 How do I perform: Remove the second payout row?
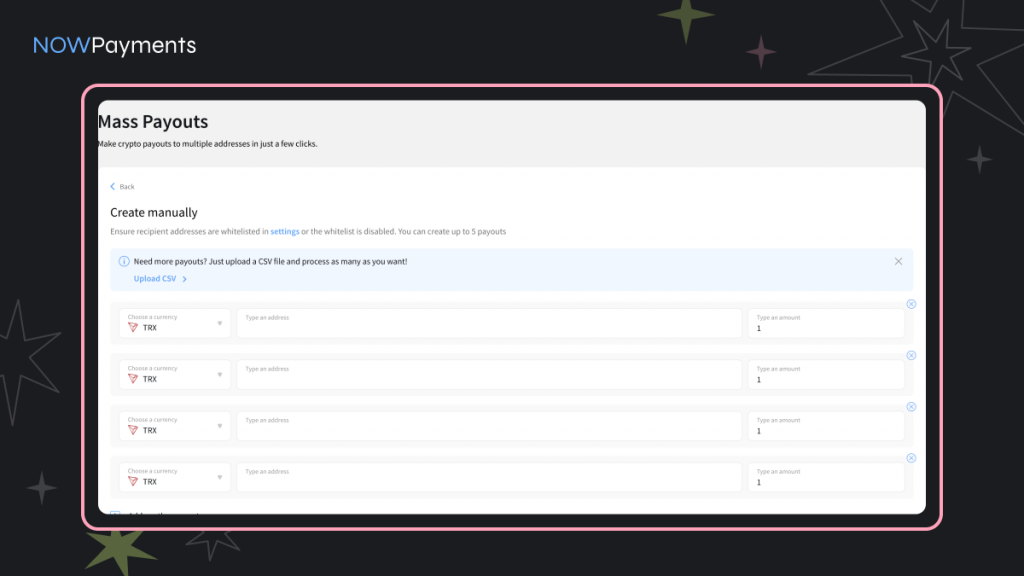pos(911,355)
